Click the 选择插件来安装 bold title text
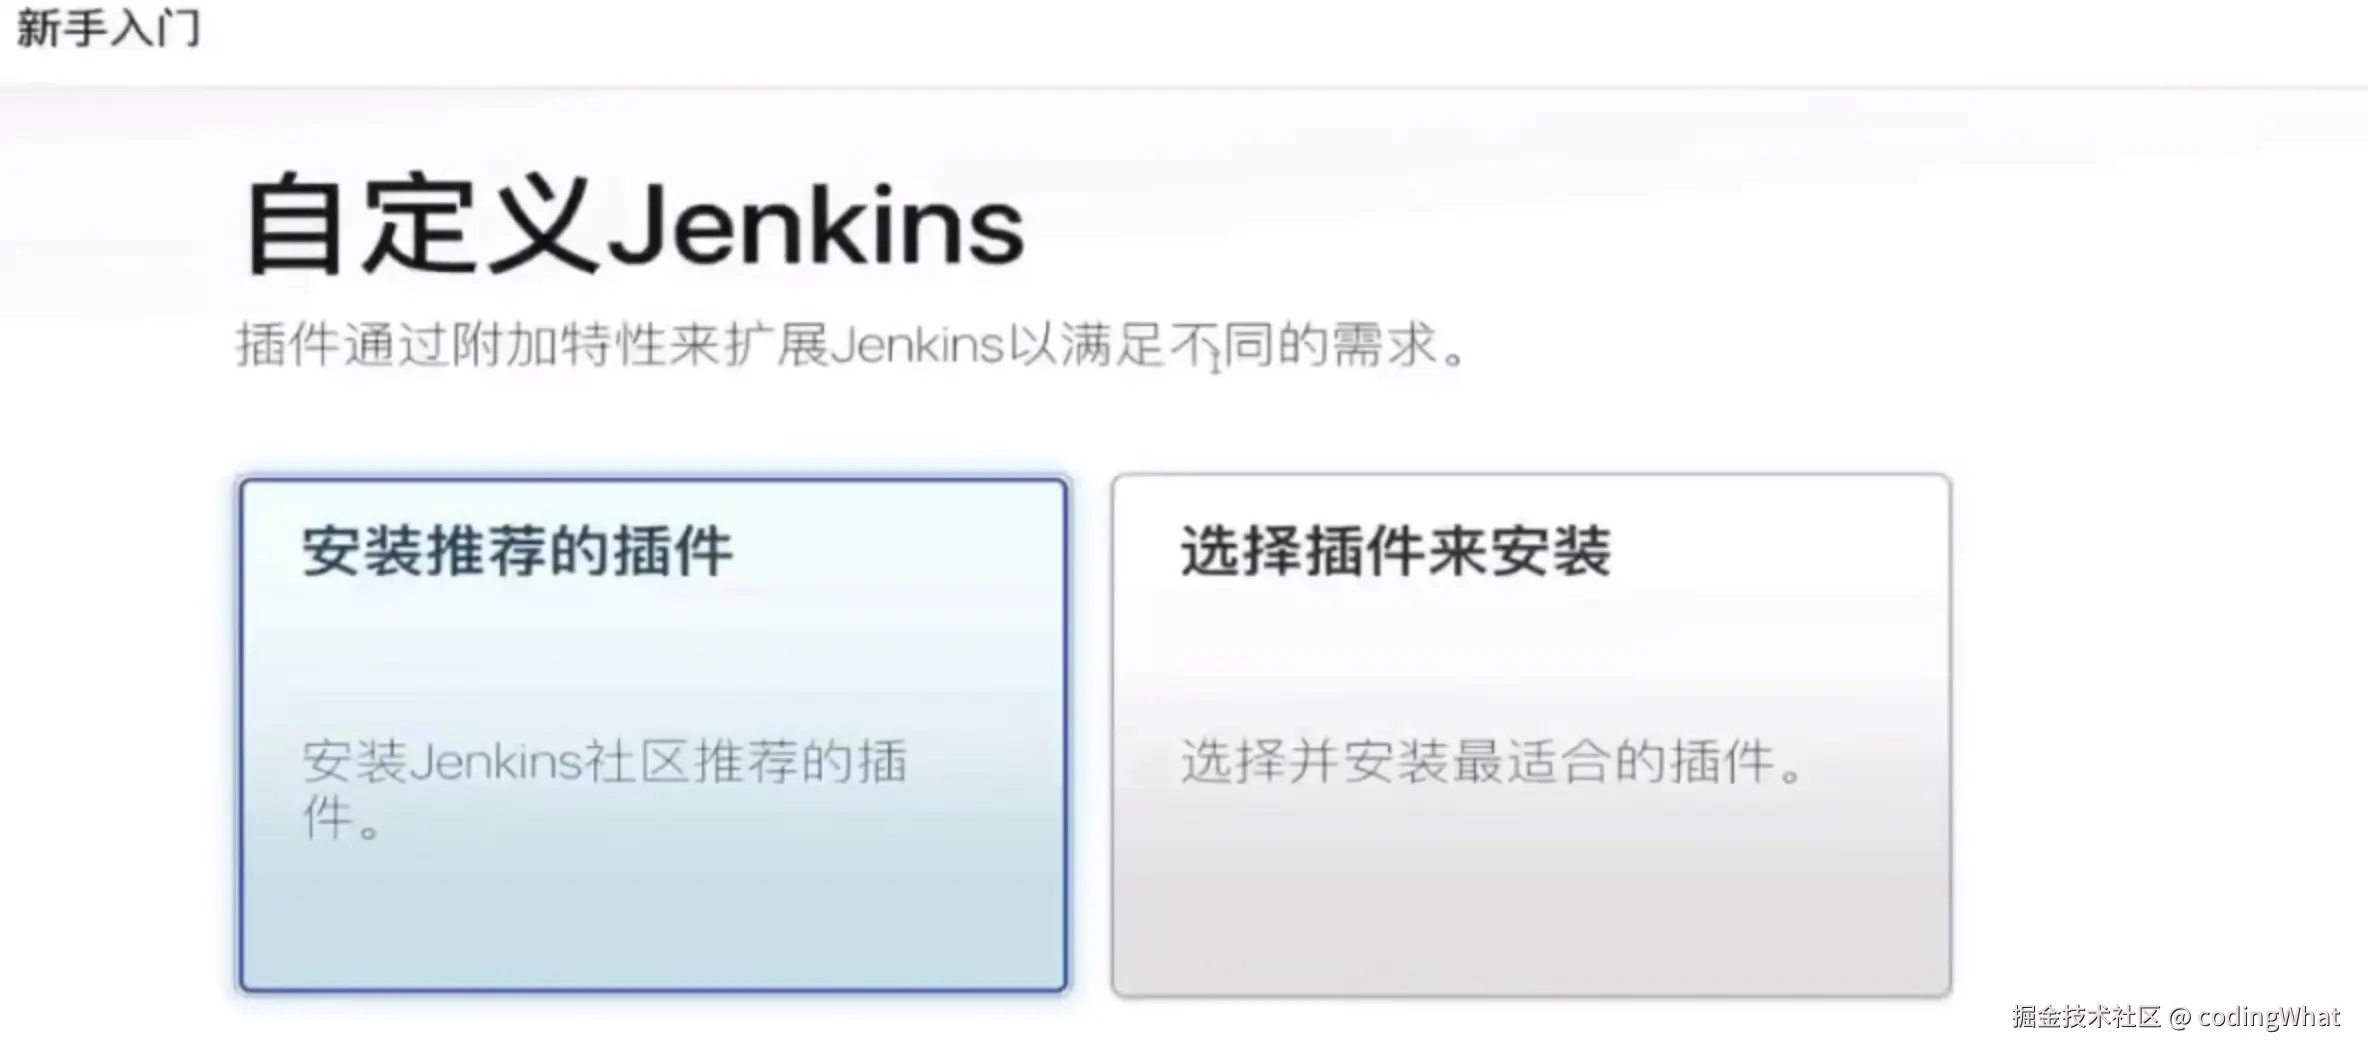 (1395, 551)
